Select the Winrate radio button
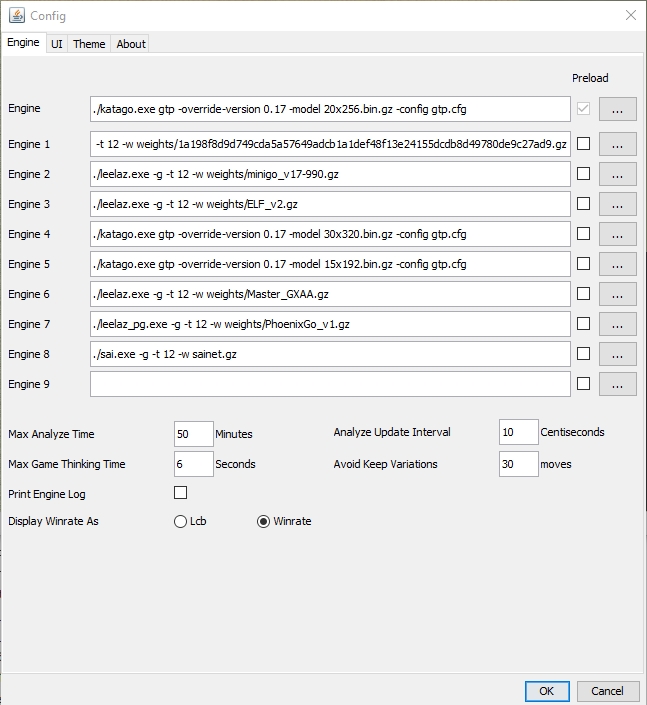The height and width of the screenshot is (705, 647). click(x=264, y=521)
